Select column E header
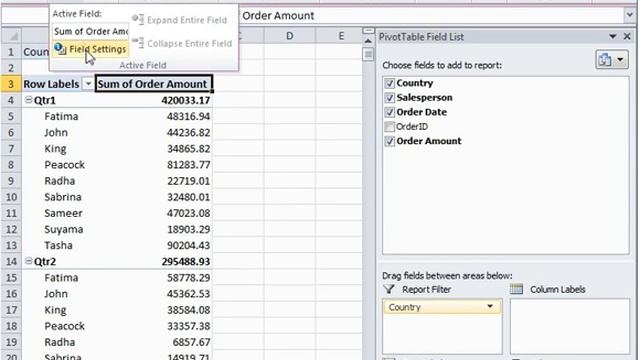This screenshot has height=360, width=640. tap(340, 36)
